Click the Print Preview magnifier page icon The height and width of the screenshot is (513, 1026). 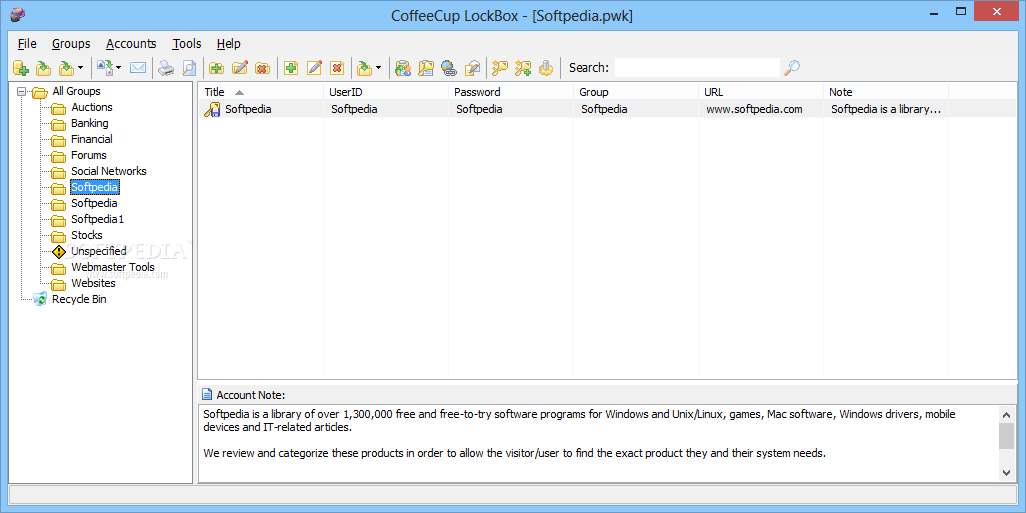coord(189,67)
